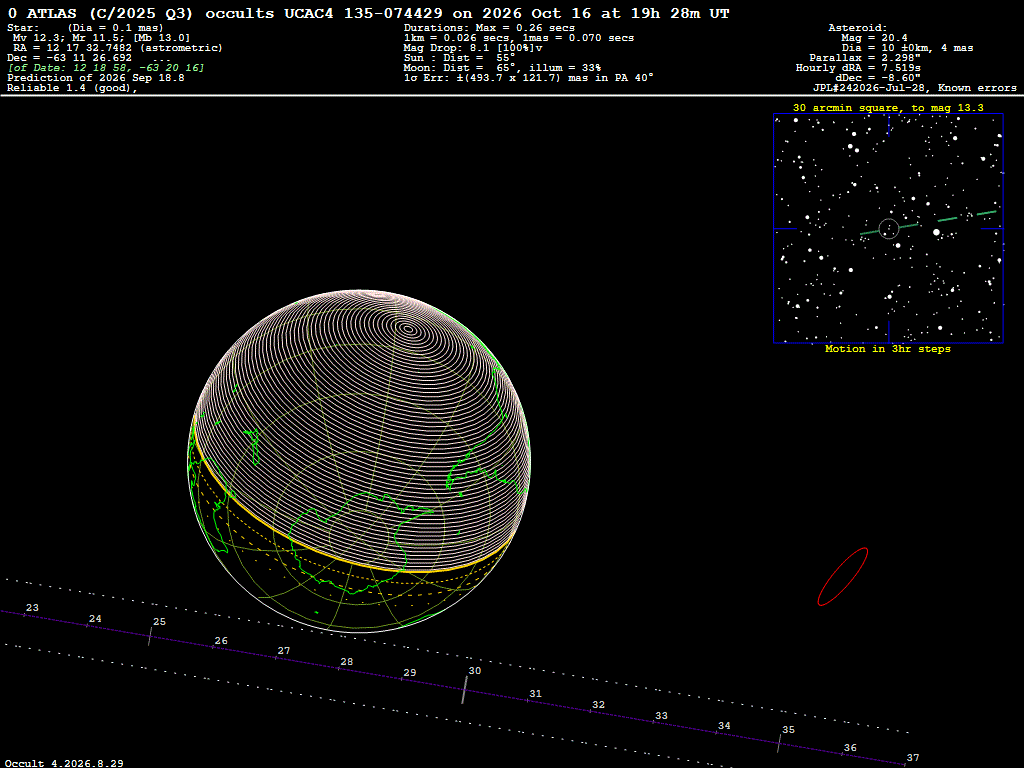Click the circled target star in star chart

(x=889, y=229)
